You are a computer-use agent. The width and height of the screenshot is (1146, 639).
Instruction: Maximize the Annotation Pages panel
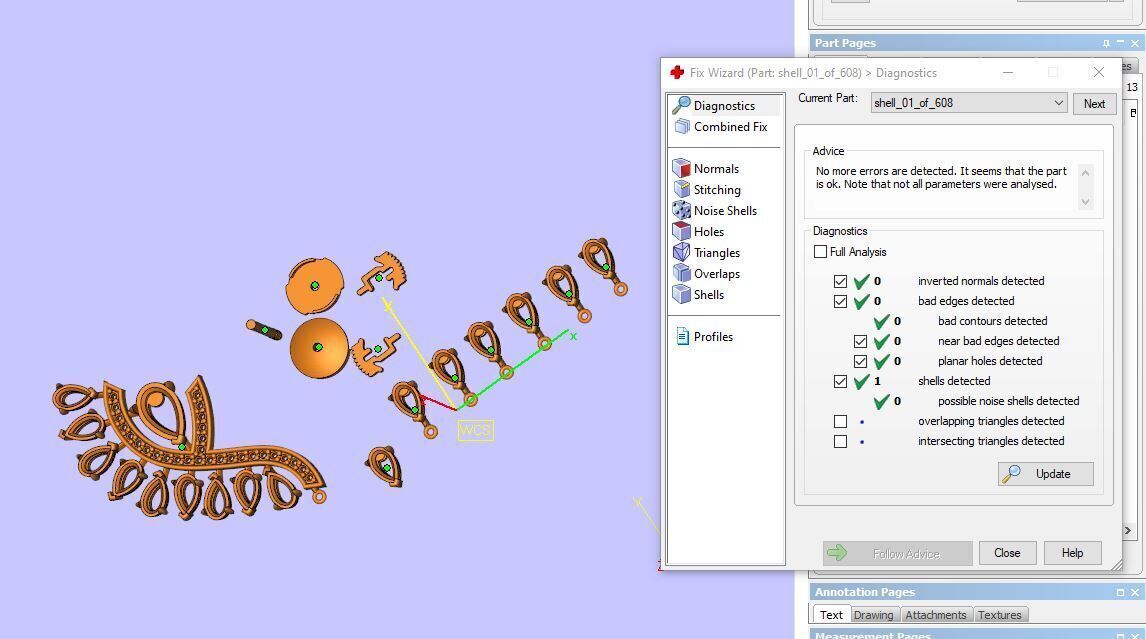pyautogui.click(x=1120, y=593)
